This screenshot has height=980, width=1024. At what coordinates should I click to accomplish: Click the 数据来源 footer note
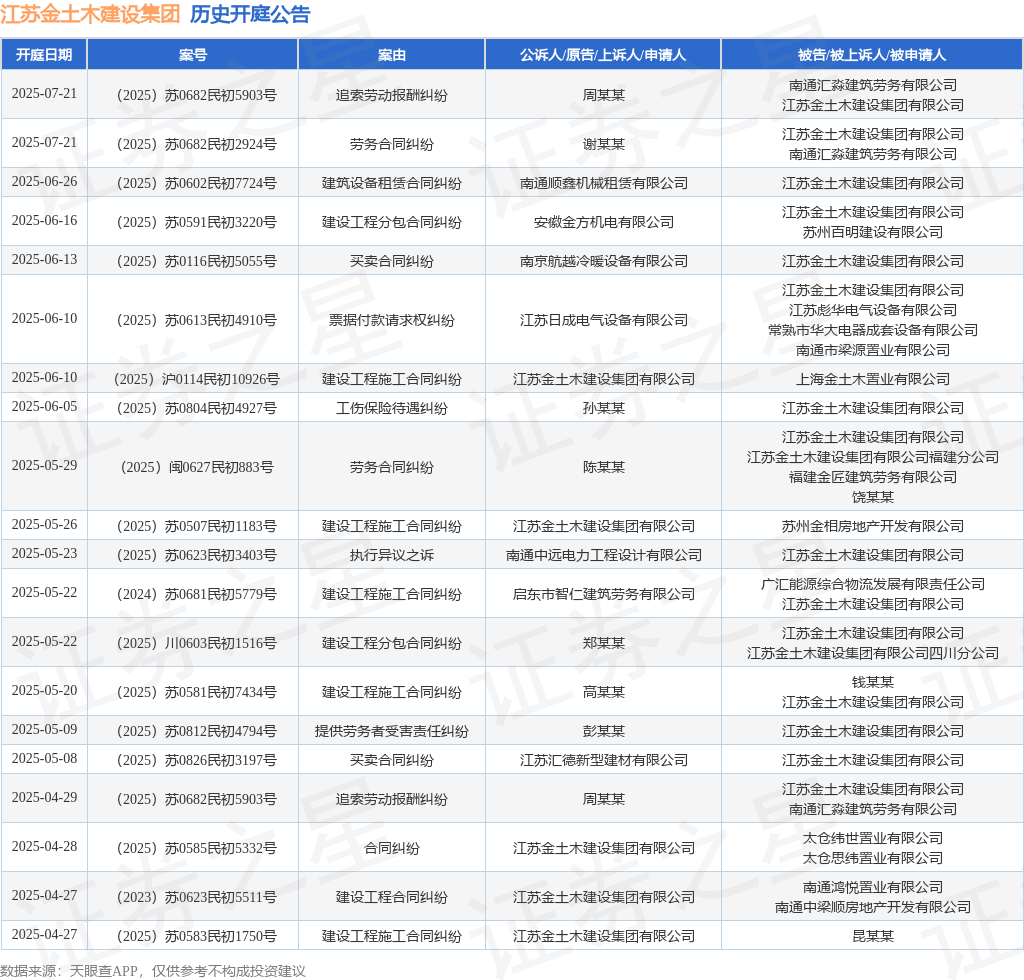[153, 971]
